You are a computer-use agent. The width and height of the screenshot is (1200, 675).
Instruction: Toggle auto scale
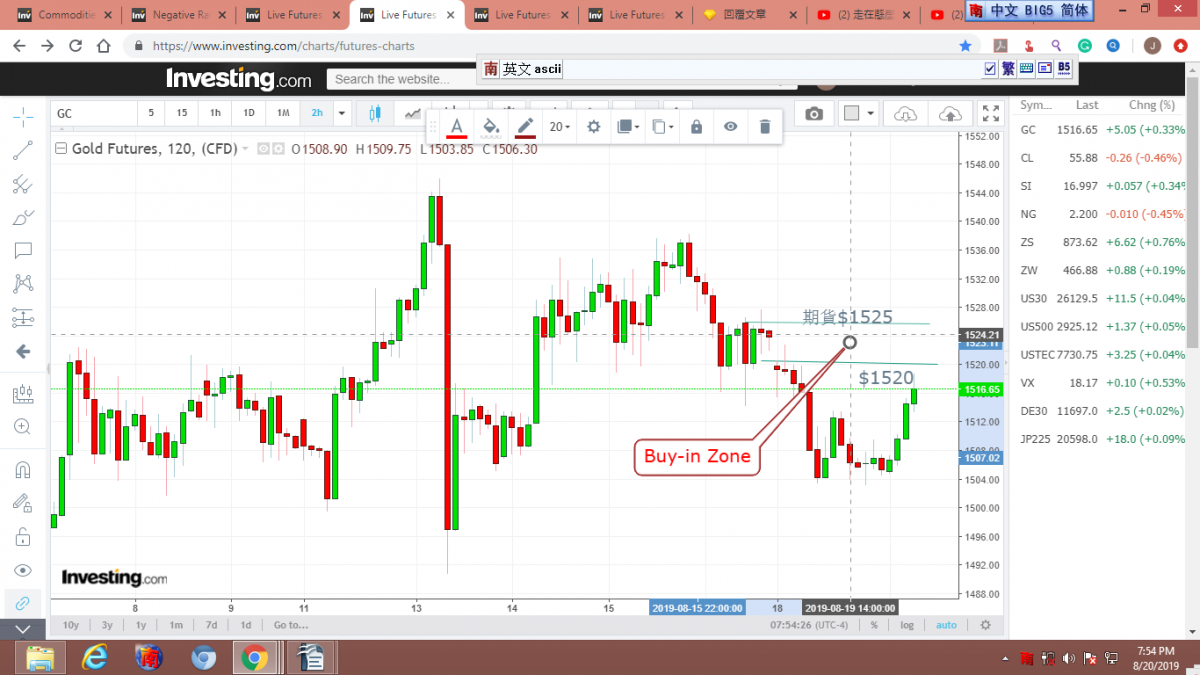(946, 625)
